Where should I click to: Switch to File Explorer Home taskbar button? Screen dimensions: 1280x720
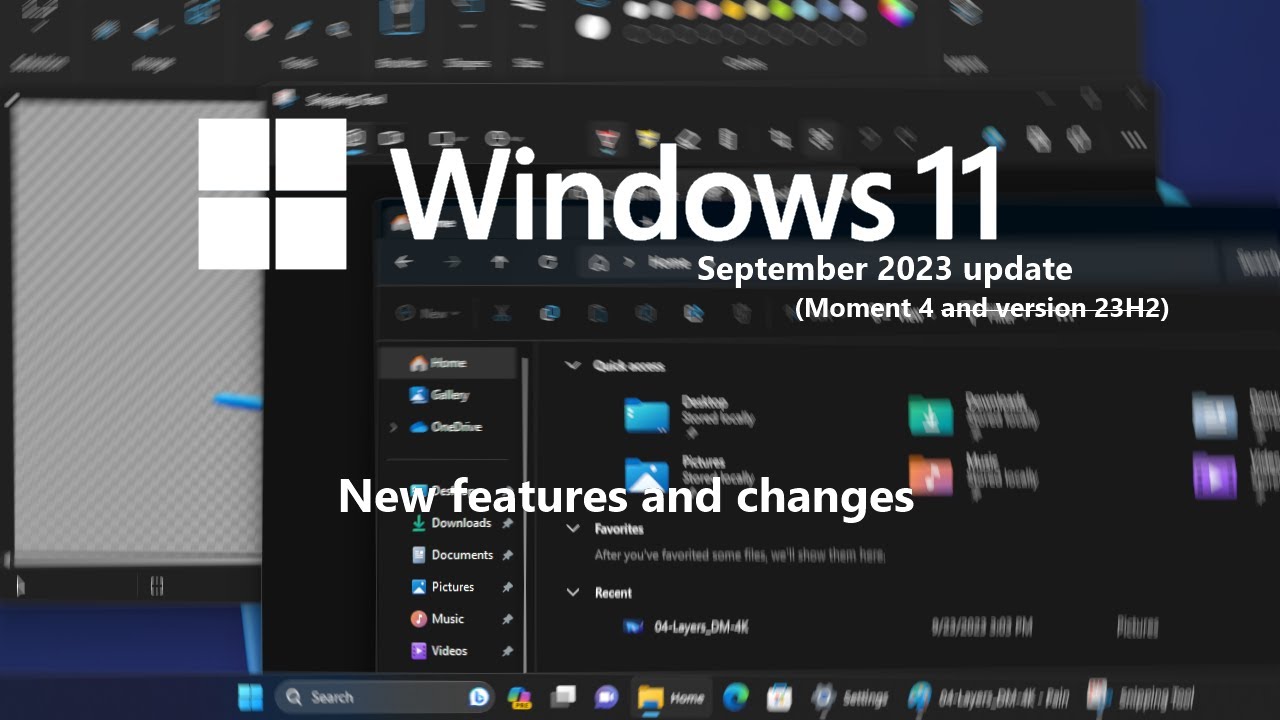[x=671, y=697]
